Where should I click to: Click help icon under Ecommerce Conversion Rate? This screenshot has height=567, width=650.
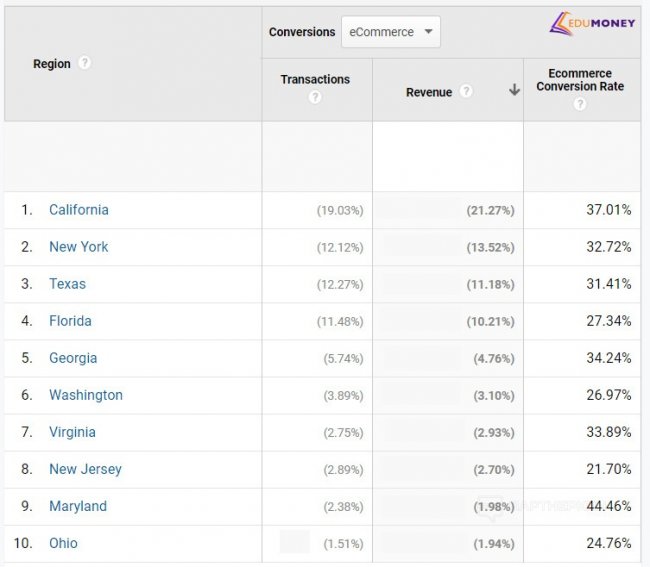click(x=580, y=103)
